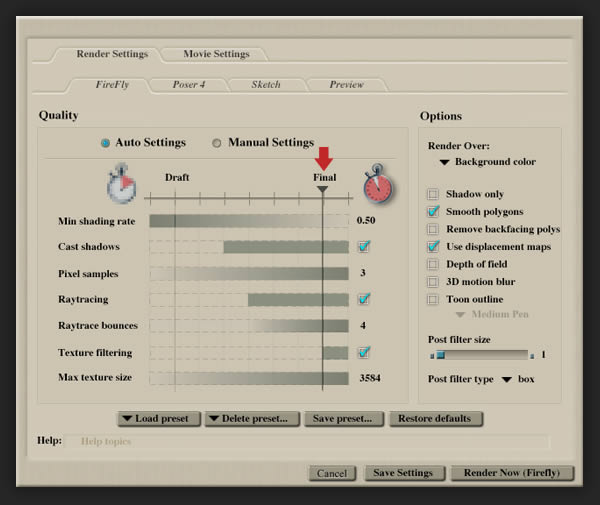Cancel the render settings dialog
The image size is (600, 505).
click(x=332, y=474)
